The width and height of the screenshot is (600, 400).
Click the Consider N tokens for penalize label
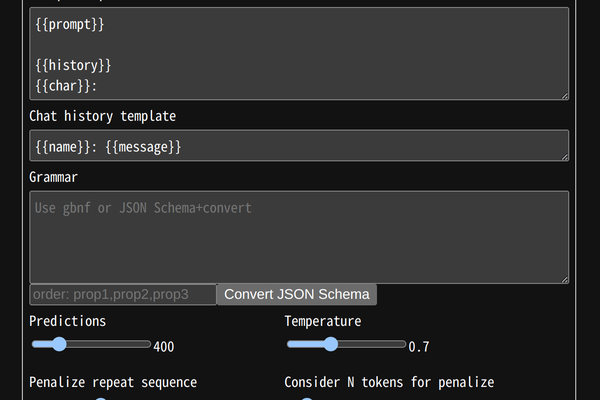pyautogui.click(x=389, y=382)
